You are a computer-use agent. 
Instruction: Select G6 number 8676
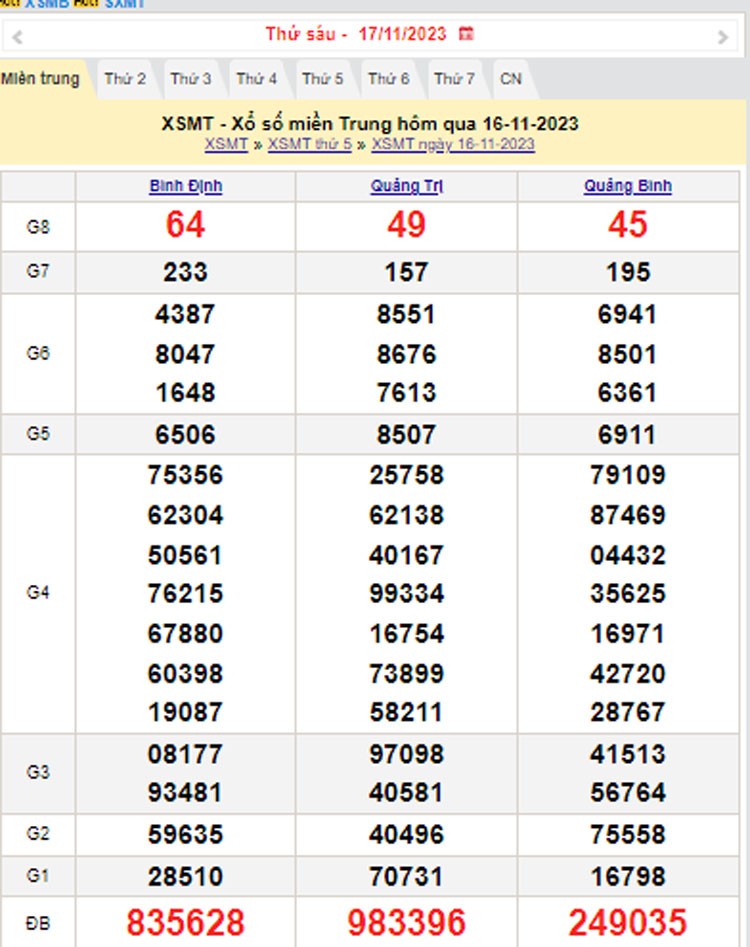(x=406, y=355)
